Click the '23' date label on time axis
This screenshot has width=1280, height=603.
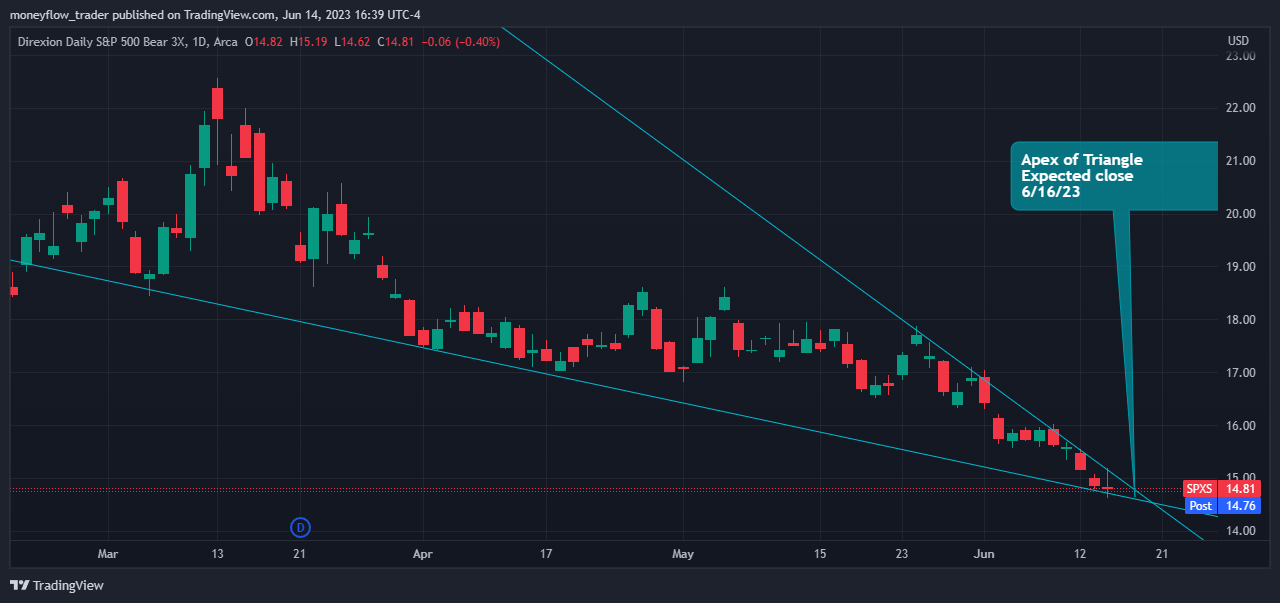click(902, 553)
